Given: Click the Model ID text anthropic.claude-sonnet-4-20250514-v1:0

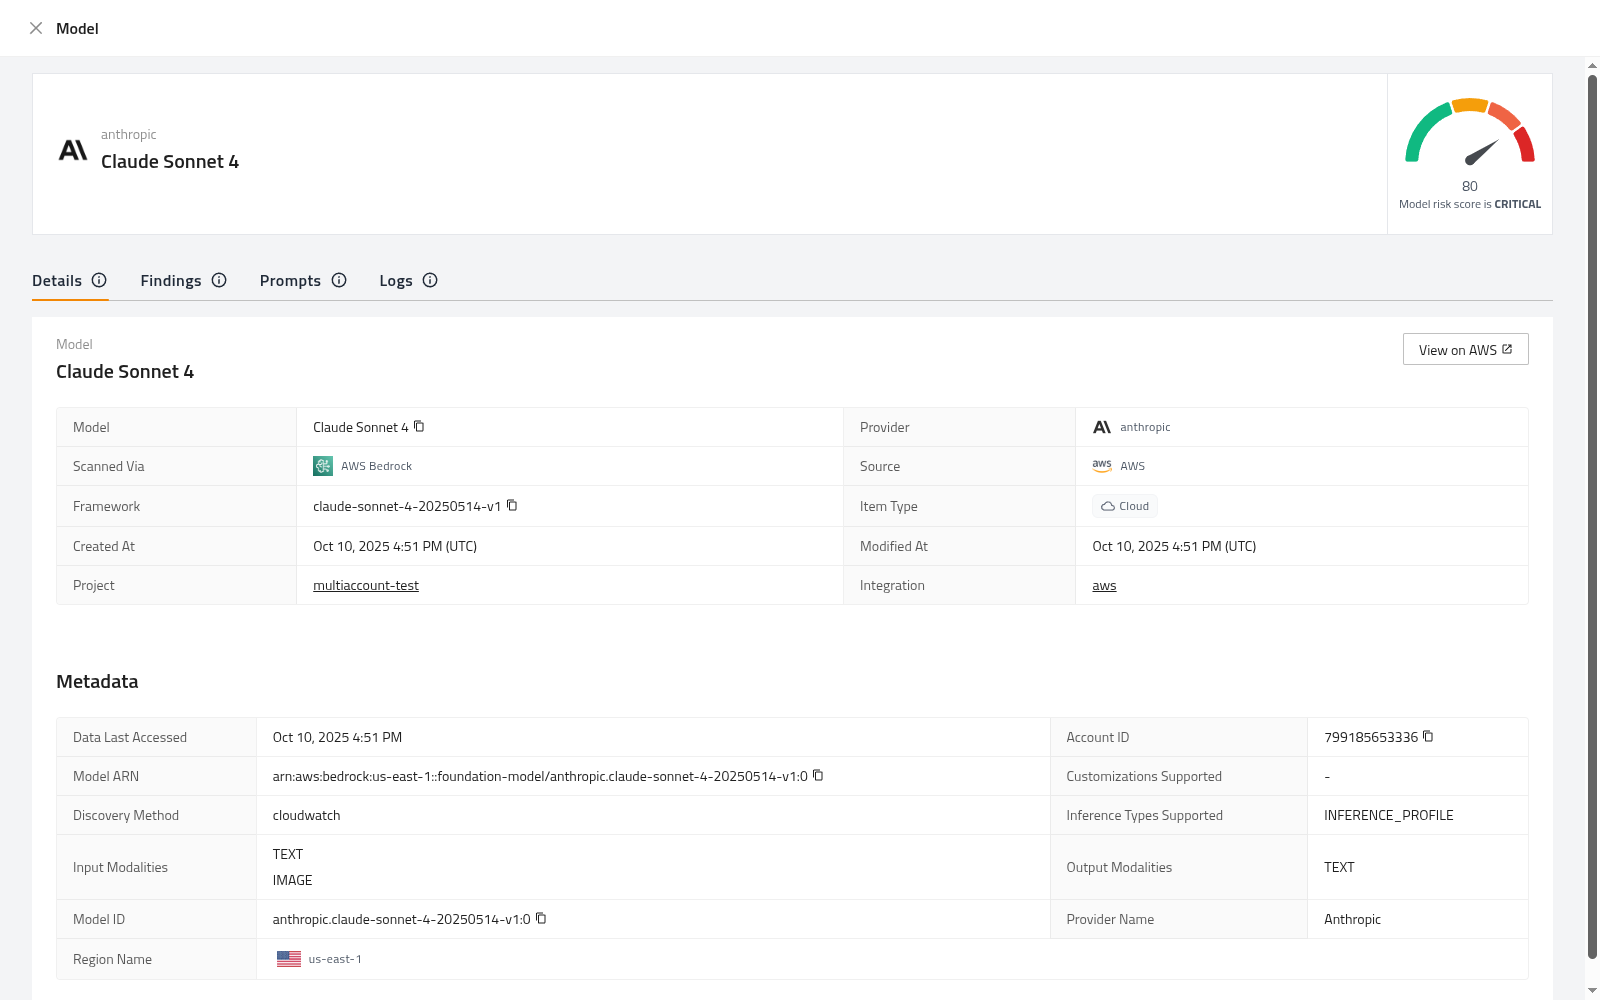Looking at the screenshot, I should point(401,919).
